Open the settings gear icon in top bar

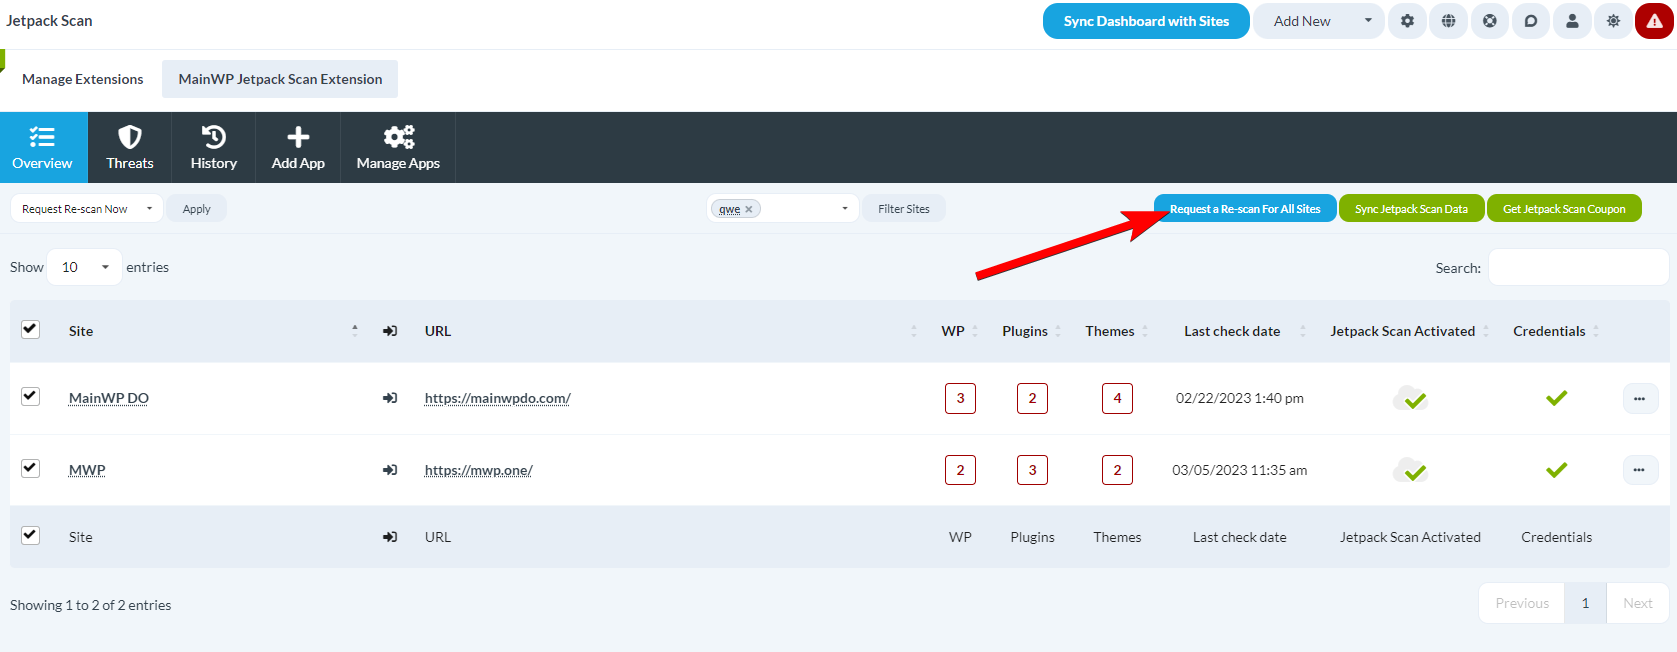pos(1407,21)
